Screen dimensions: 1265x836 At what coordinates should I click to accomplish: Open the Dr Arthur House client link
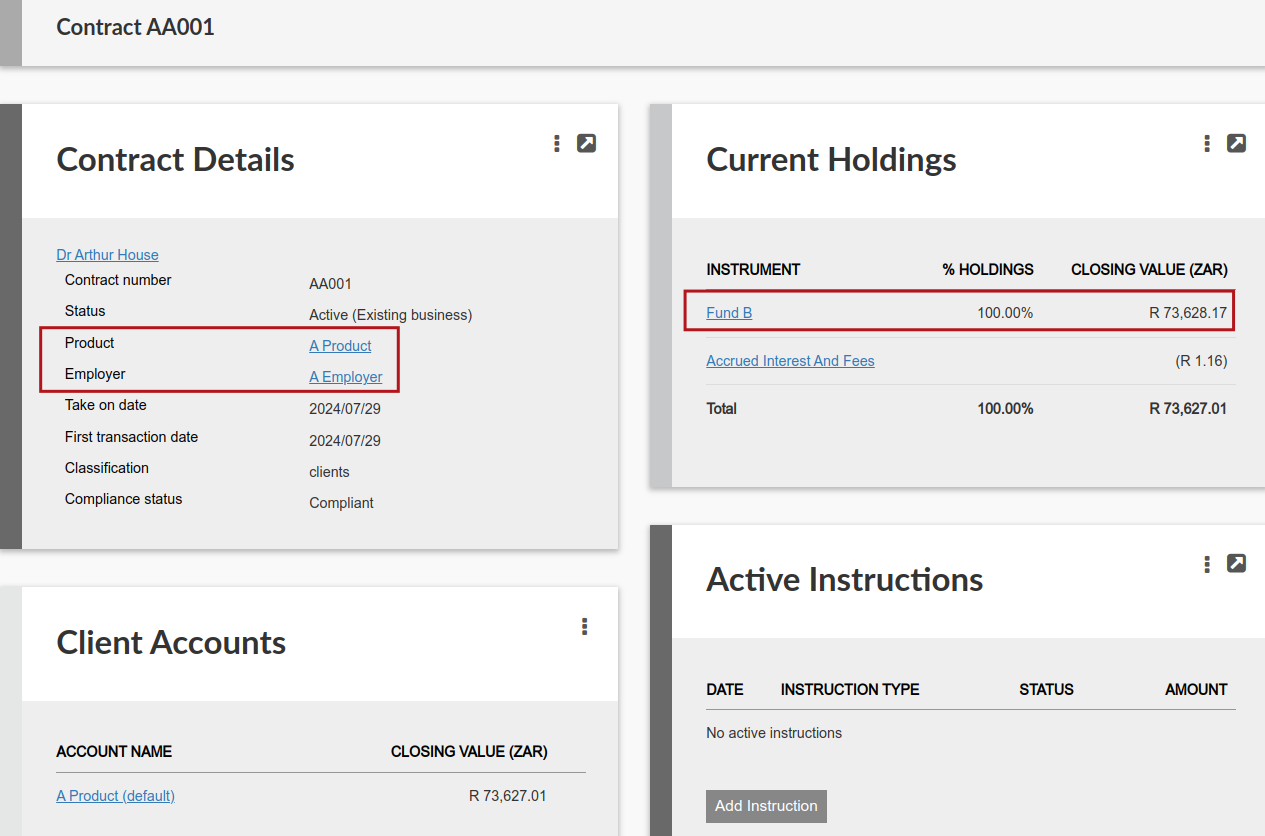[107, 255]
